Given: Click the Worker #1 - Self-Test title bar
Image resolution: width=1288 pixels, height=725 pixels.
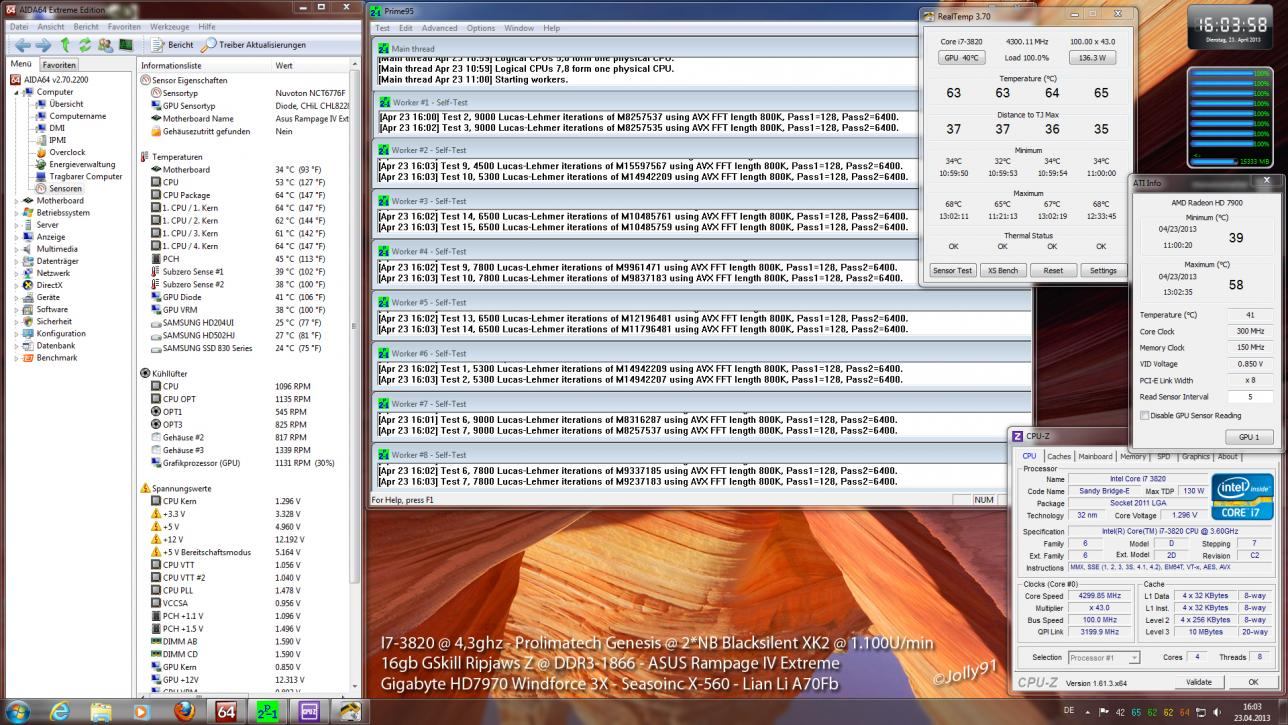Looking at the screenshot, I should [704, 102].
